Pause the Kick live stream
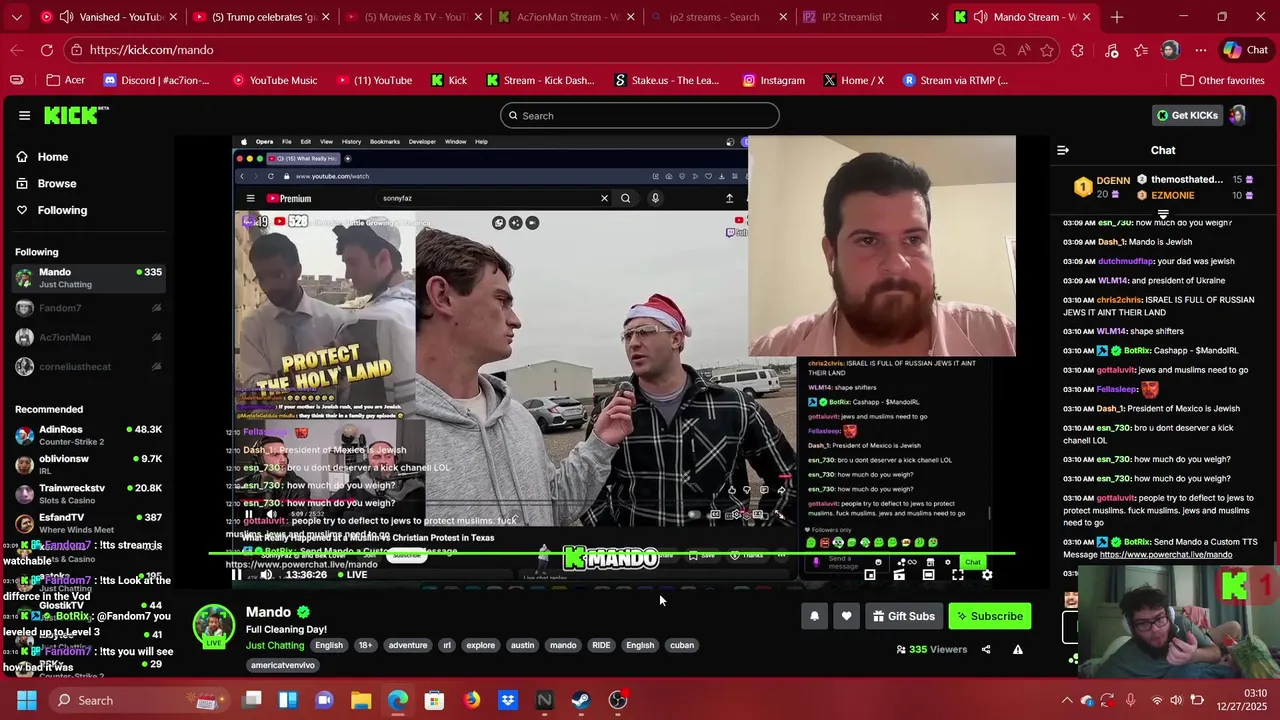Viewport: 1280px width, 720px height. (236, 575)
